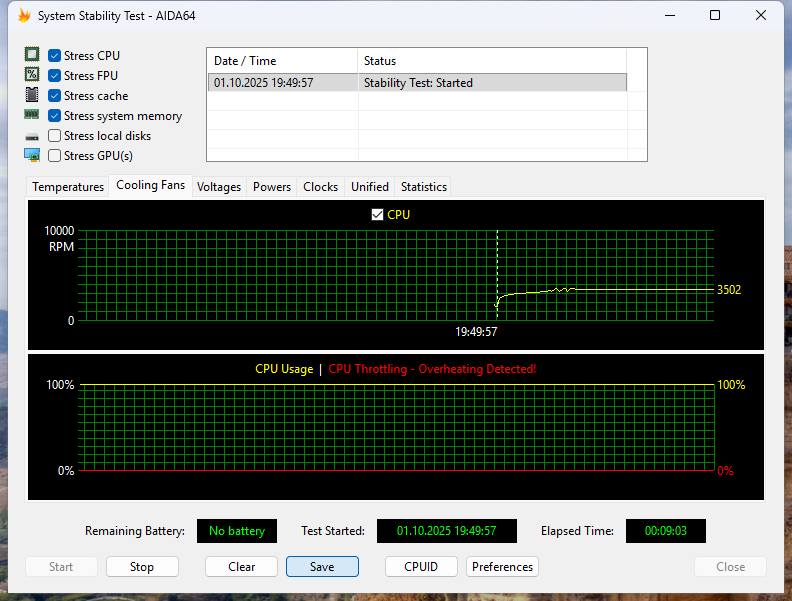
Task: Enable the Stress local disks checkbox
Action: [55, 136]
